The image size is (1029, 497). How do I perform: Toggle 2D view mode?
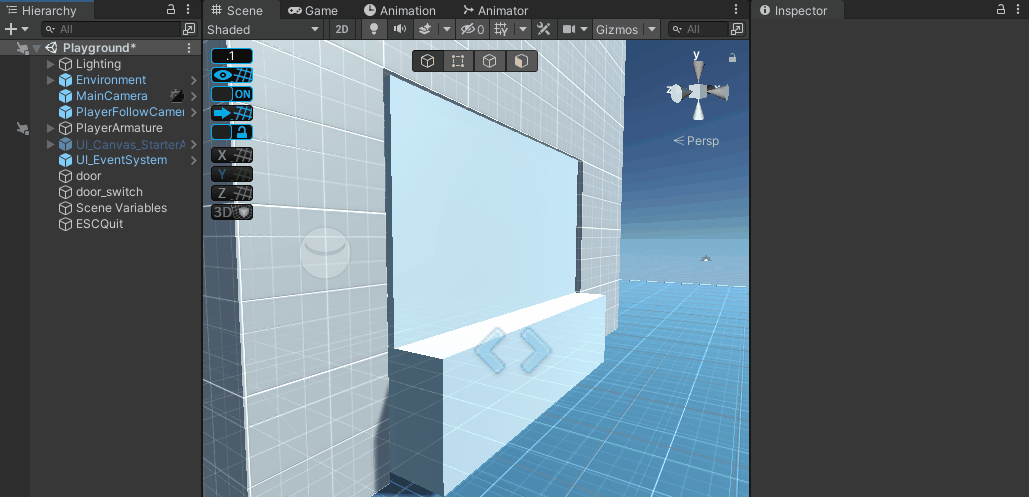click(342, 29)
